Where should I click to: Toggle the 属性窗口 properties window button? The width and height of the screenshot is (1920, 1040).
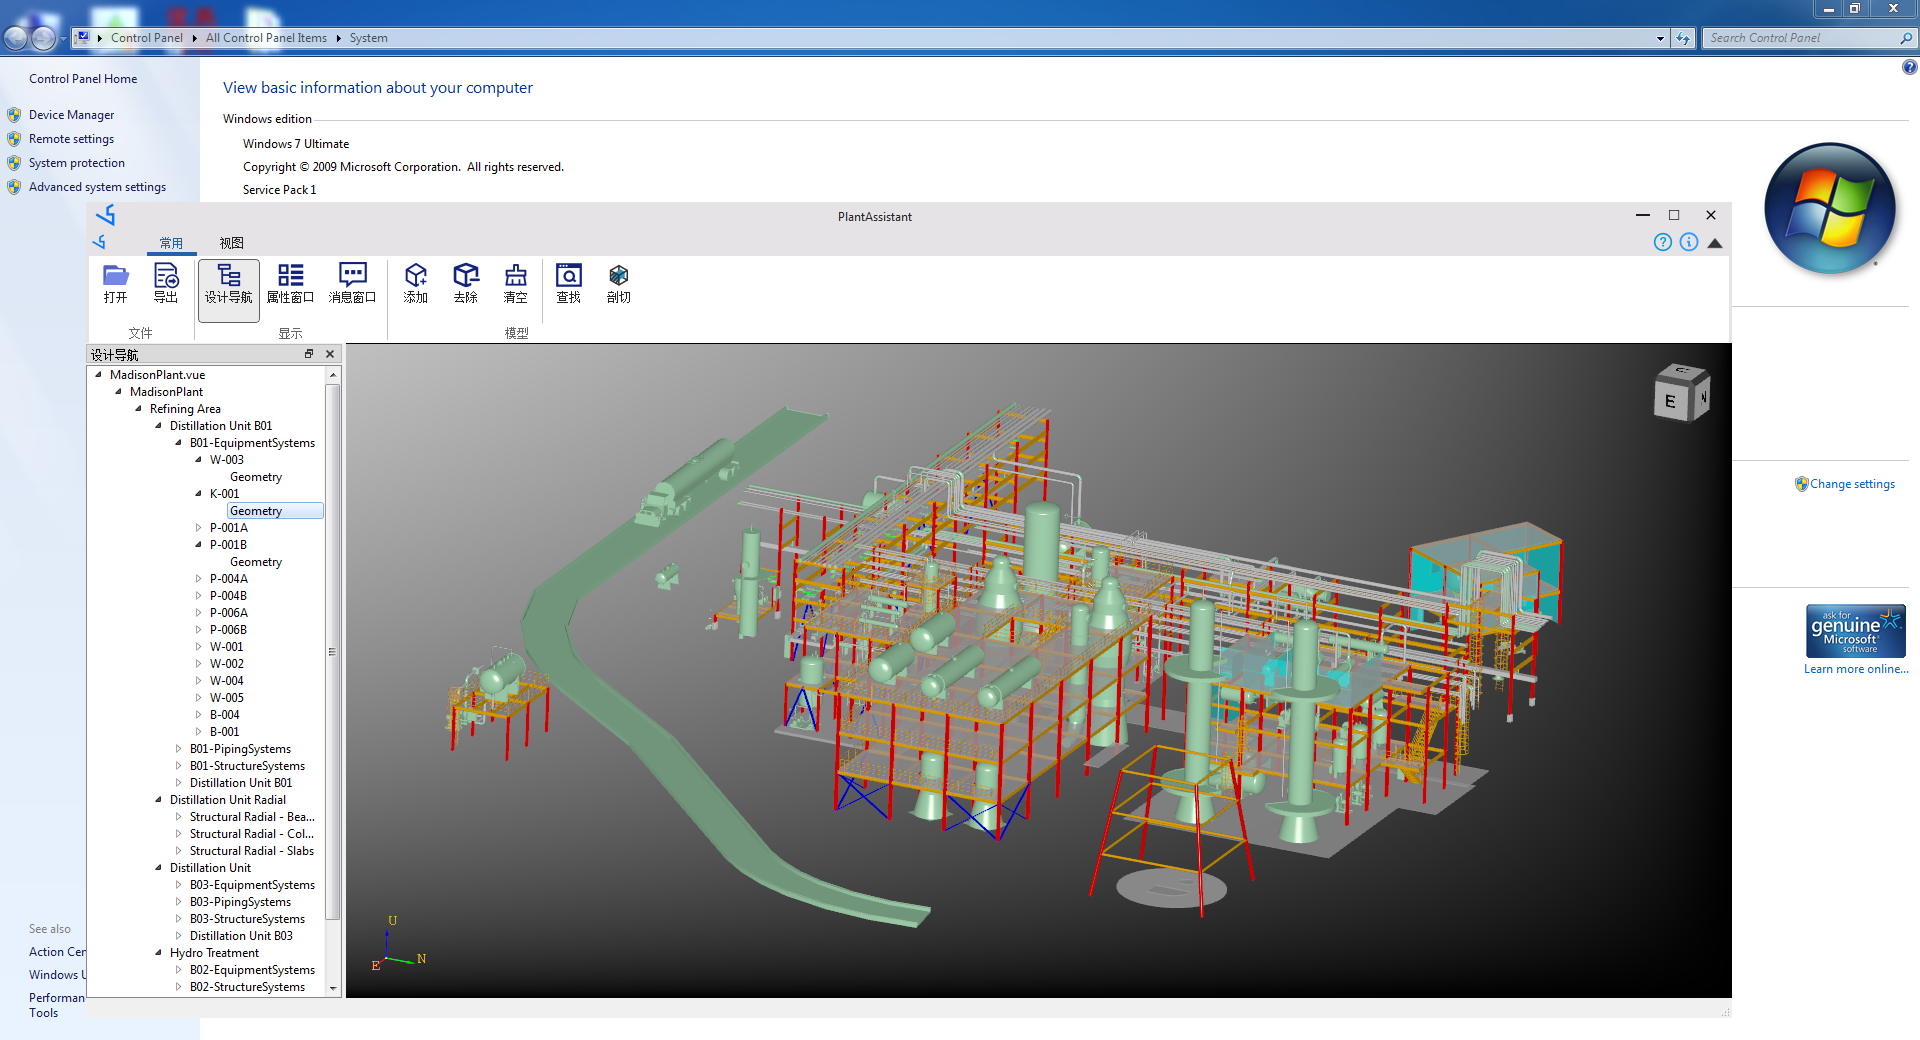291,284
